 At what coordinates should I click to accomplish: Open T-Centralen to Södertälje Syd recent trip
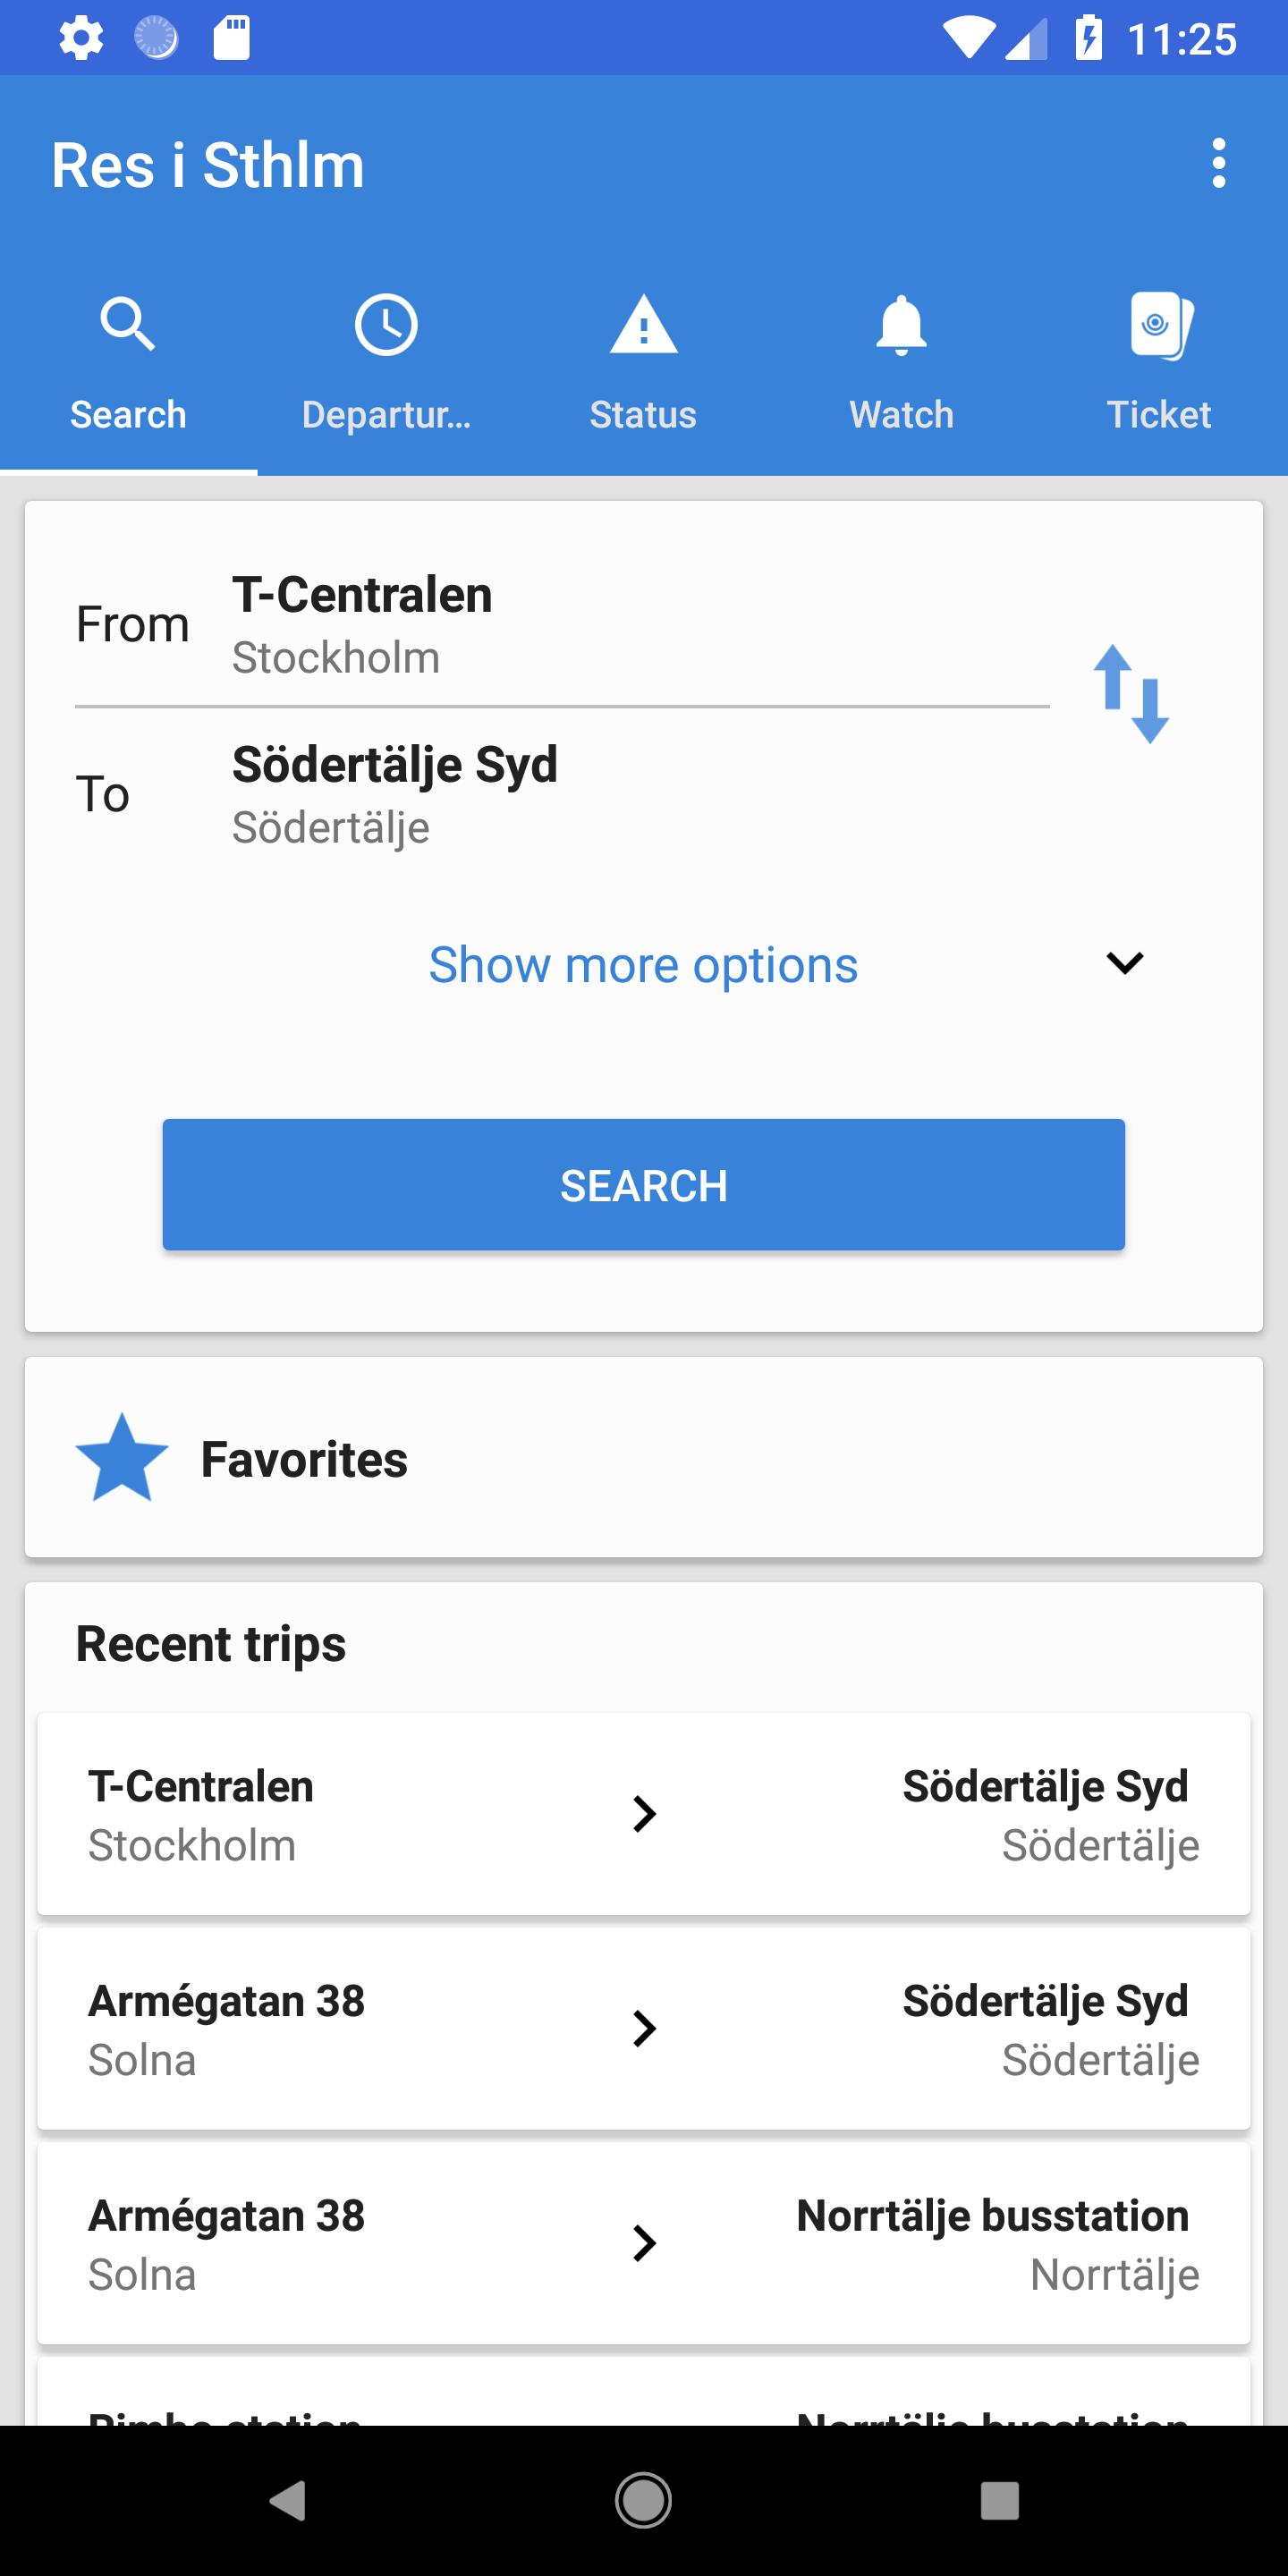tap(643, 1814)
